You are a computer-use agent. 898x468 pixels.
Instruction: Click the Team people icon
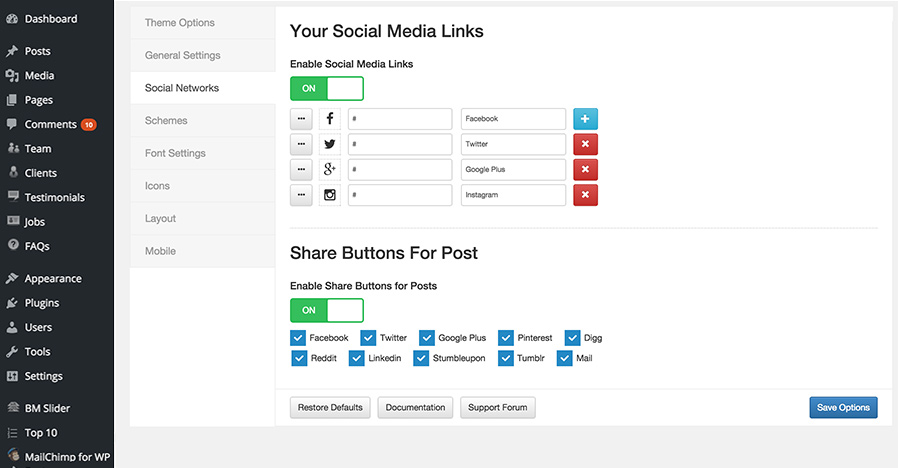coord(13,148)
